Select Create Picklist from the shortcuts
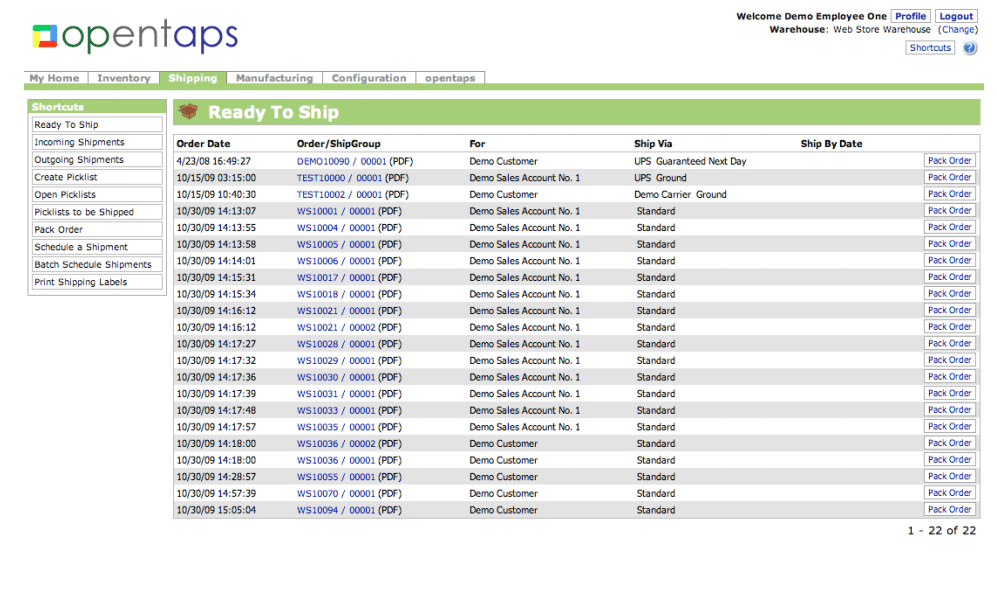 [66, 177]
